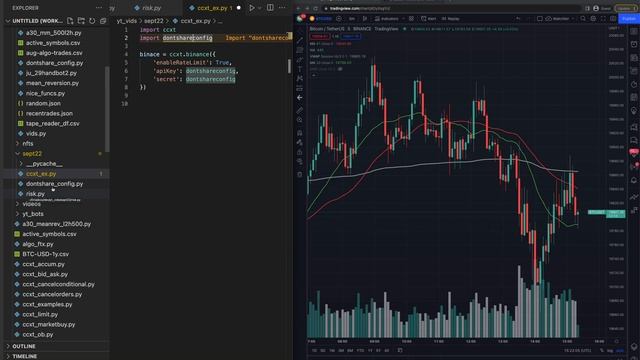This screenshot has width=640, height=360.
Task: Toggle log scale below the TradingView chart
Action: [610, 351]
